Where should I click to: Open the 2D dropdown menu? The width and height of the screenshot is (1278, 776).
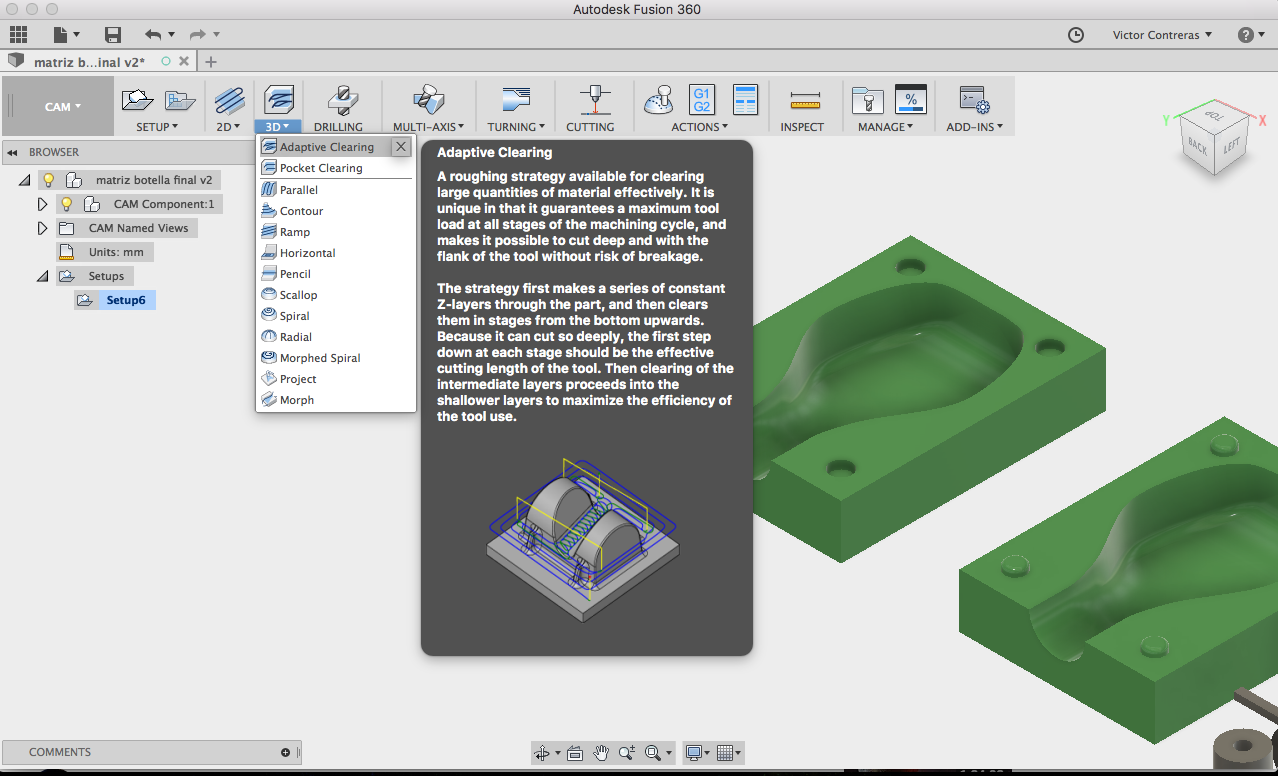229,127
